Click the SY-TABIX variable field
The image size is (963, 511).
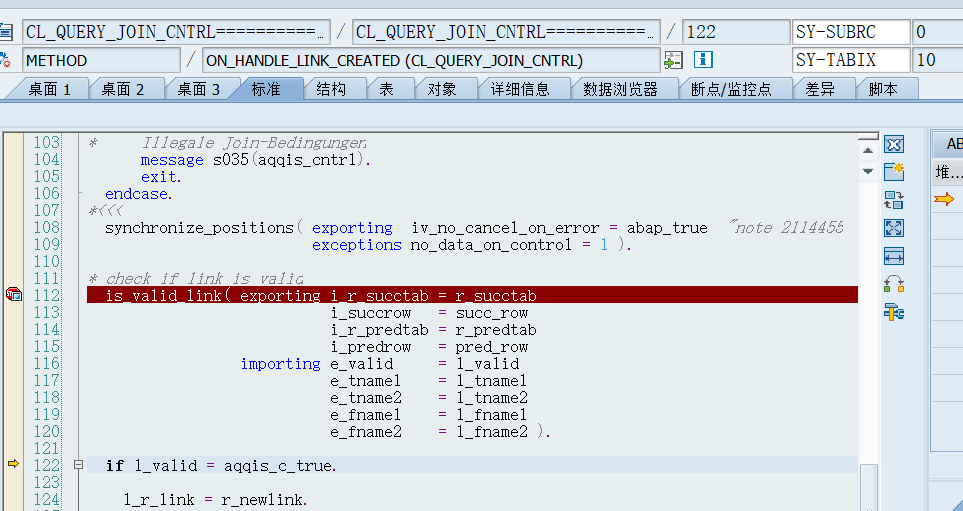point(851,60)
